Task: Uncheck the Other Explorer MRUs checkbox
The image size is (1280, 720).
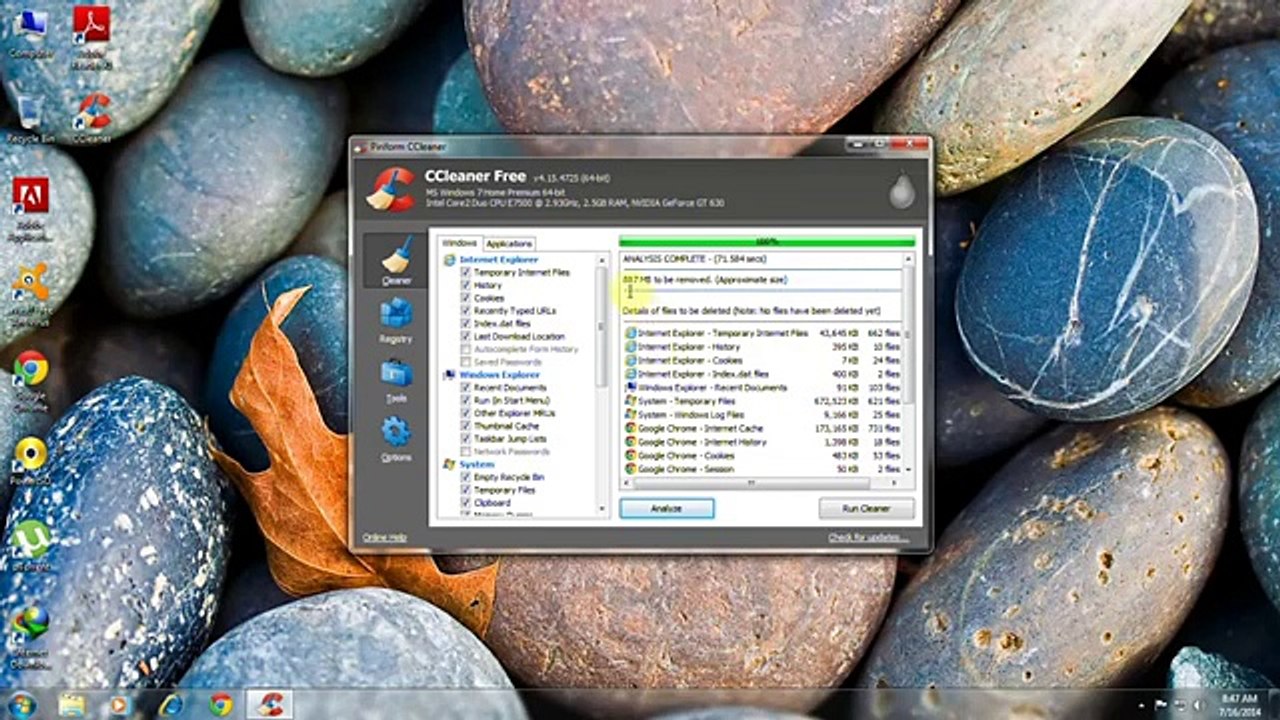Action: 465,413
